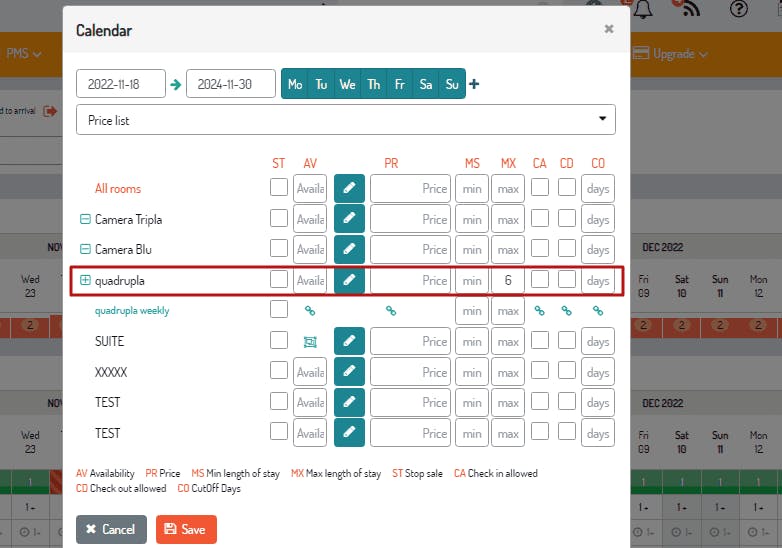Enable Stop sale checkbox for Camera Tripla
The width and height of the screenshot is (782, 548).
click(x=279, y=218)
